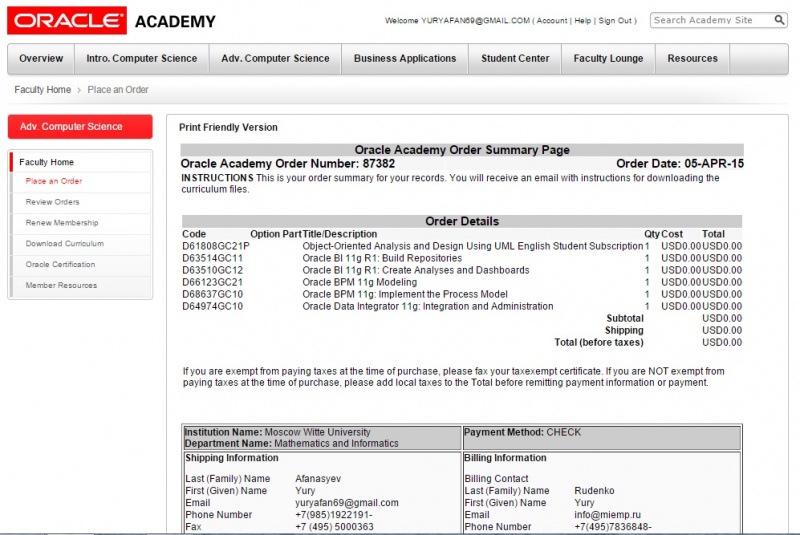The height and width of the screenshot is (535, 800).
Task: Click billing phone +7(495)7836848-
Action: 613,527
